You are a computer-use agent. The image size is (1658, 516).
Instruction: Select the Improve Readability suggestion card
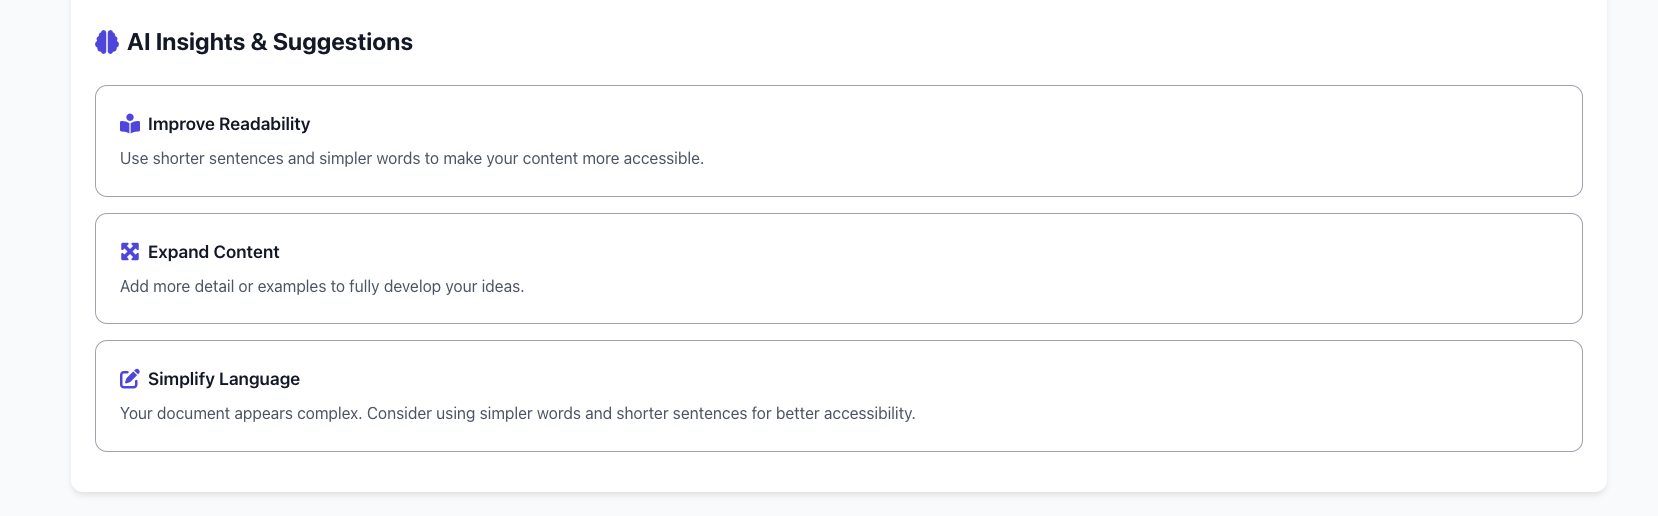[x=839, y=141]
